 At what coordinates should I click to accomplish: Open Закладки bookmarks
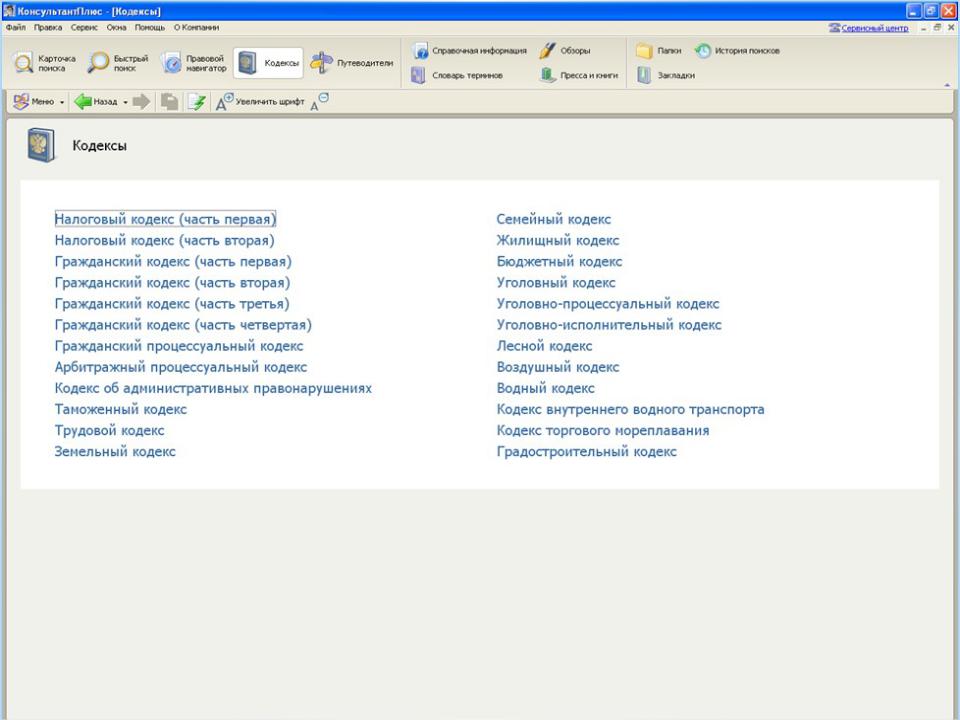tap(666, 75)
